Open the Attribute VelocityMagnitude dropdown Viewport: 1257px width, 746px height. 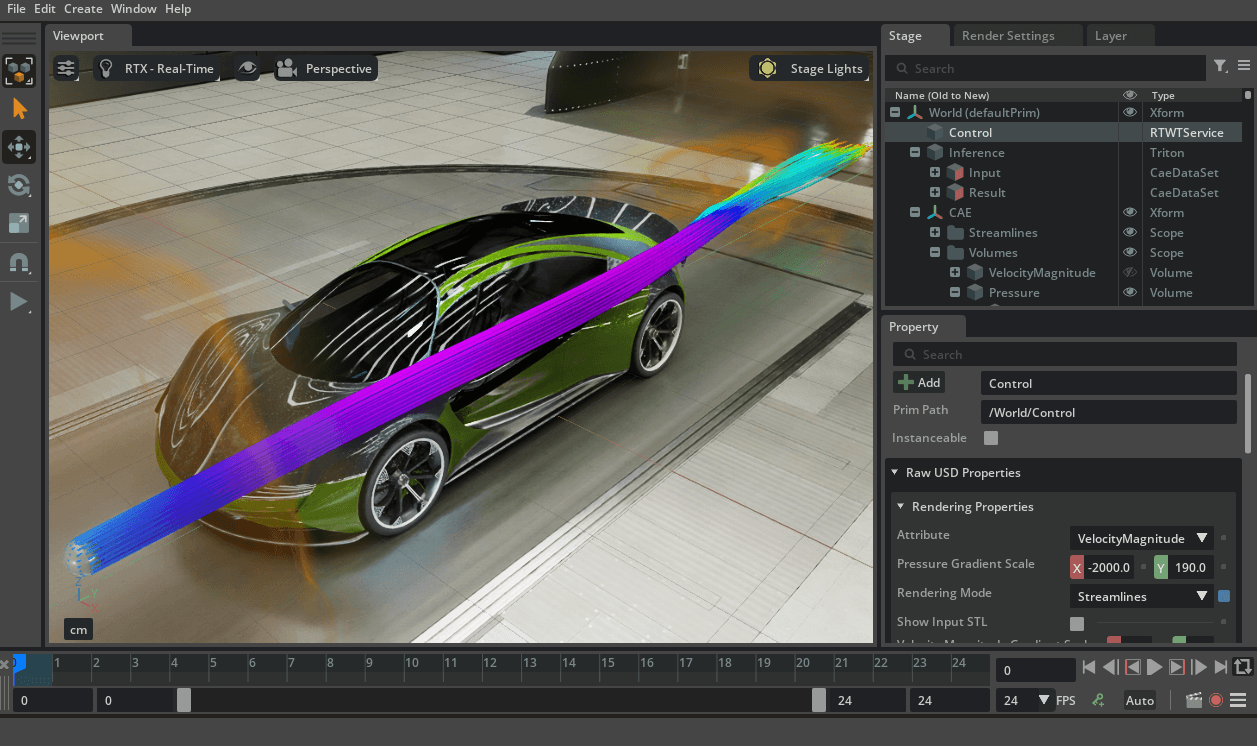(1141, 538)
